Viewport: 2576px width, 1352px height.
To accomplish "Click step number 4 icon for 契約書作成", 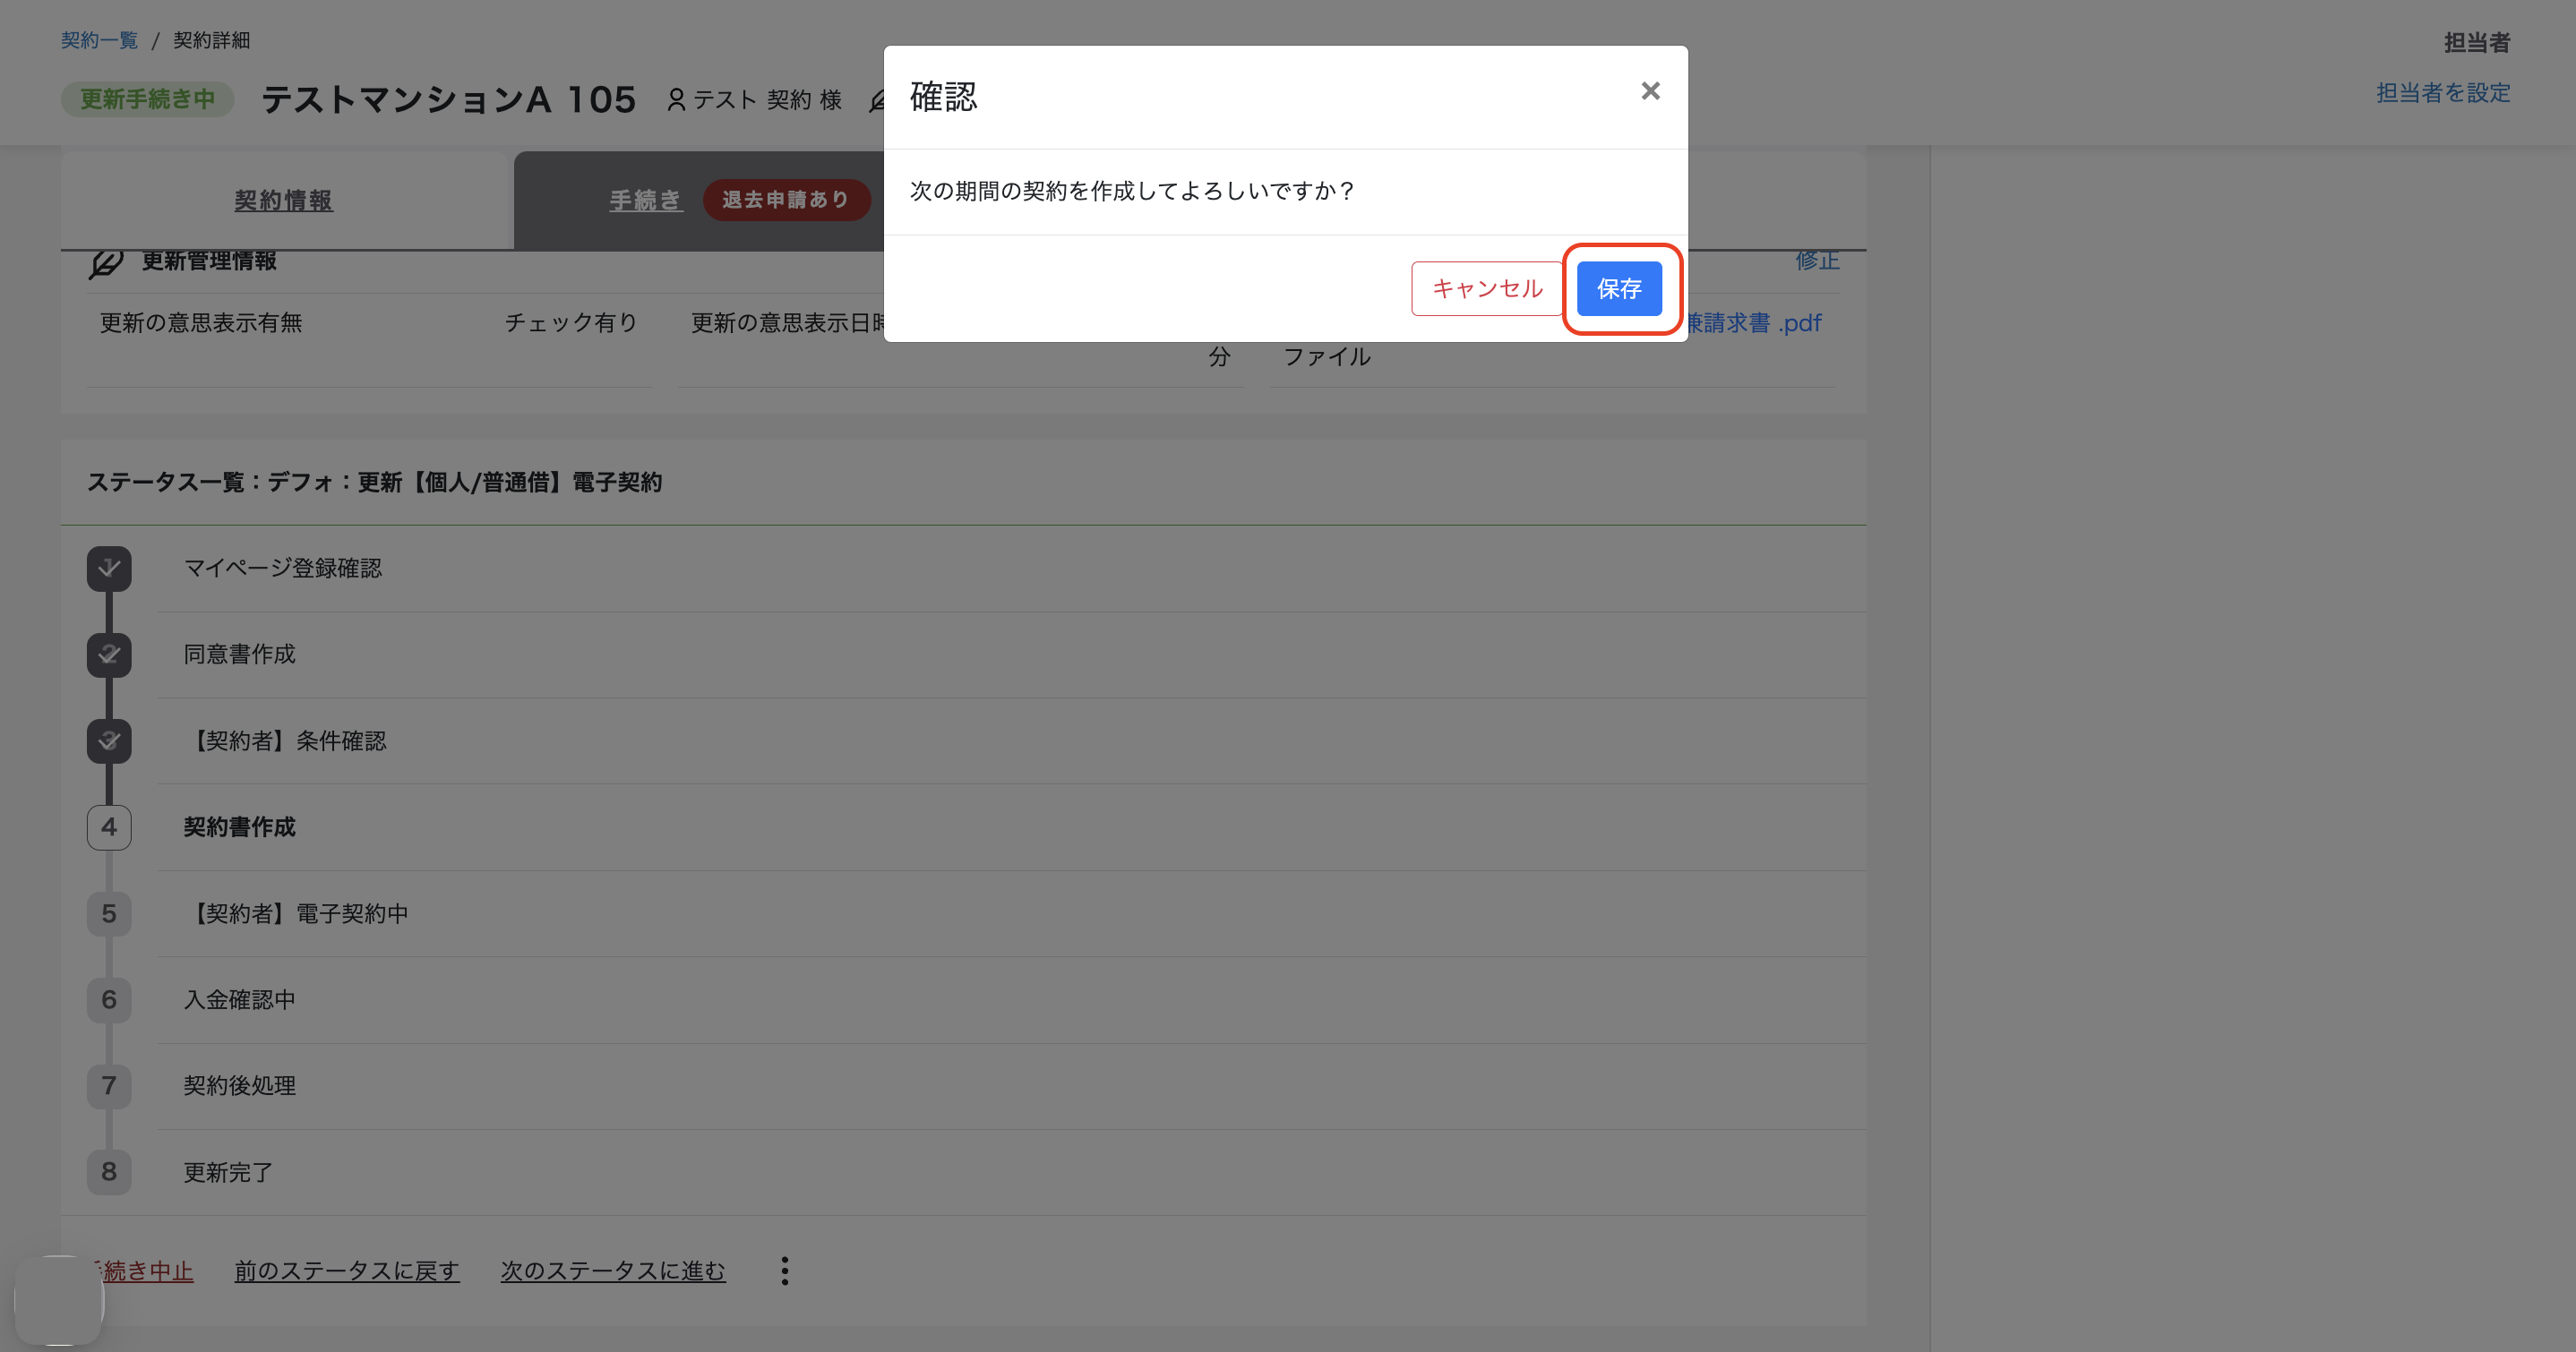I will tap(109, 827).
